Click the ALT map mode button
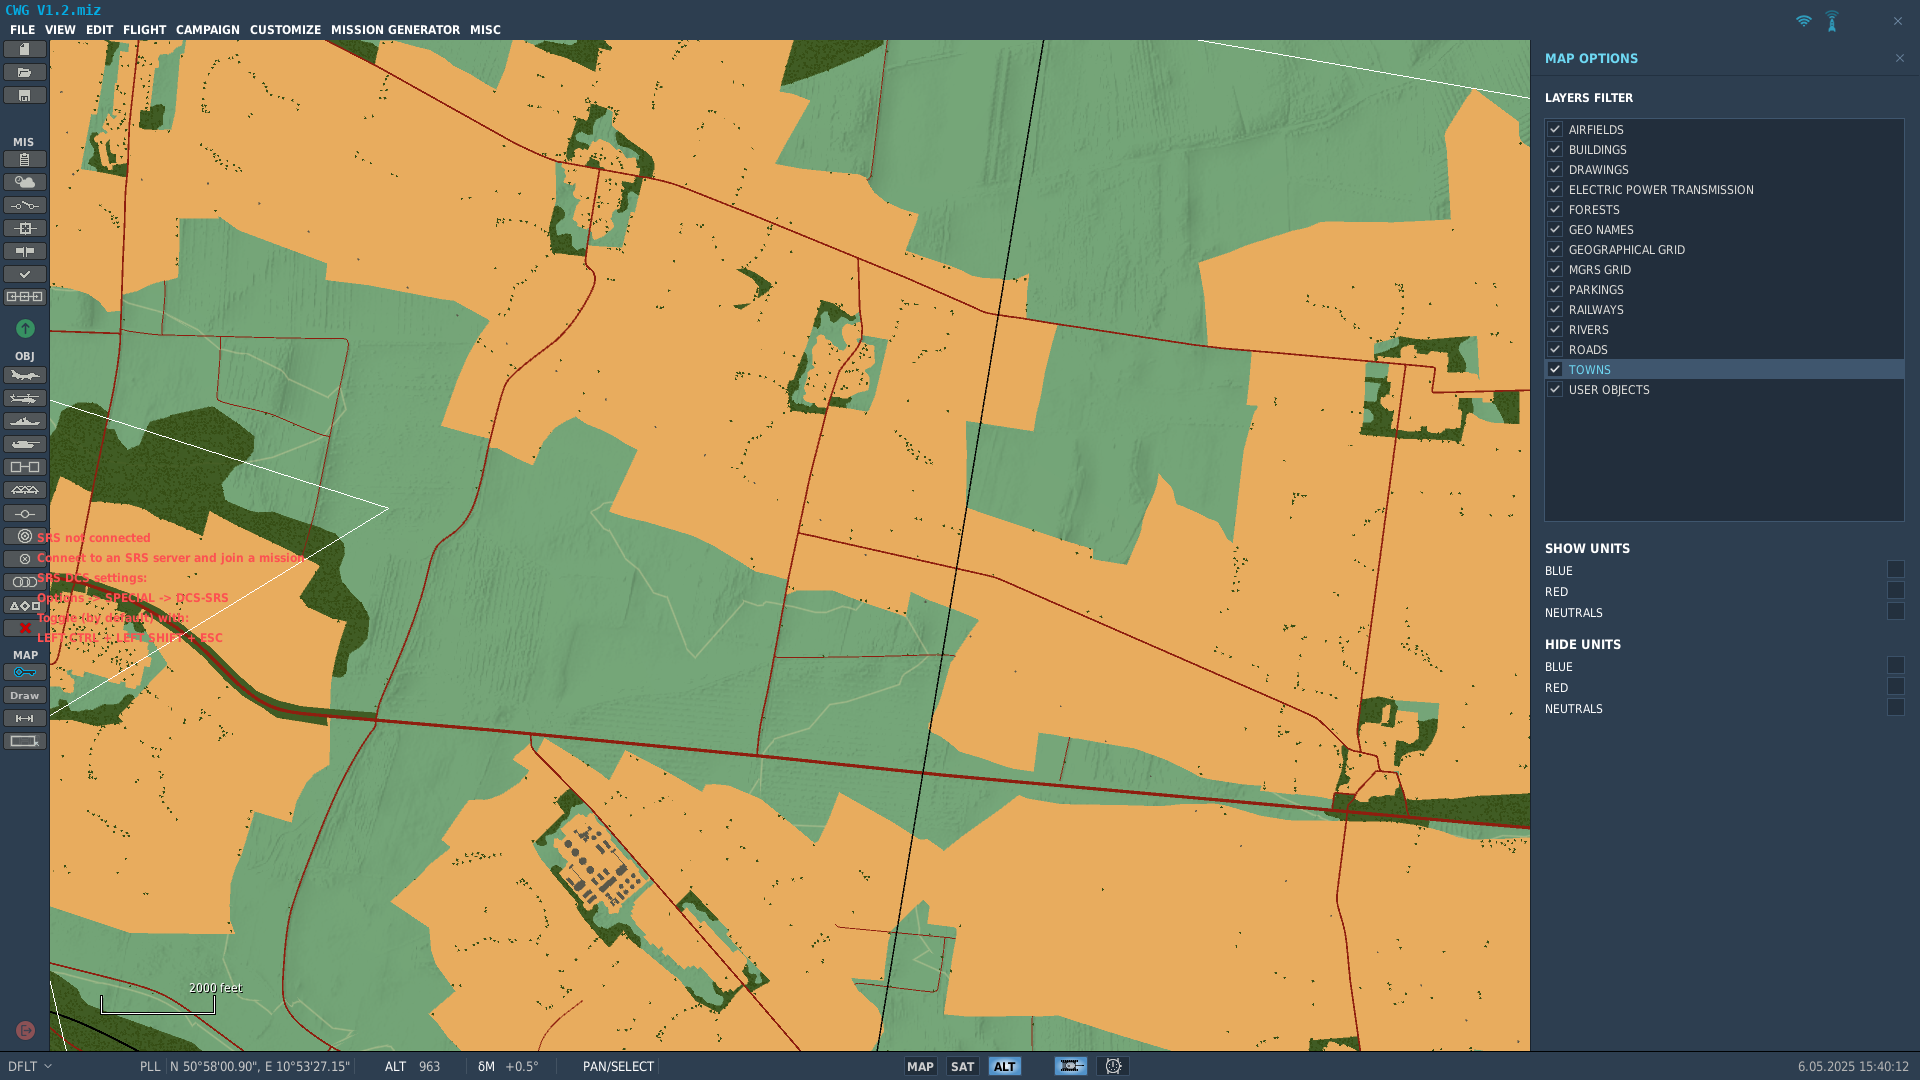The image size is (1920, 1080). [x=1004, y=1066]
